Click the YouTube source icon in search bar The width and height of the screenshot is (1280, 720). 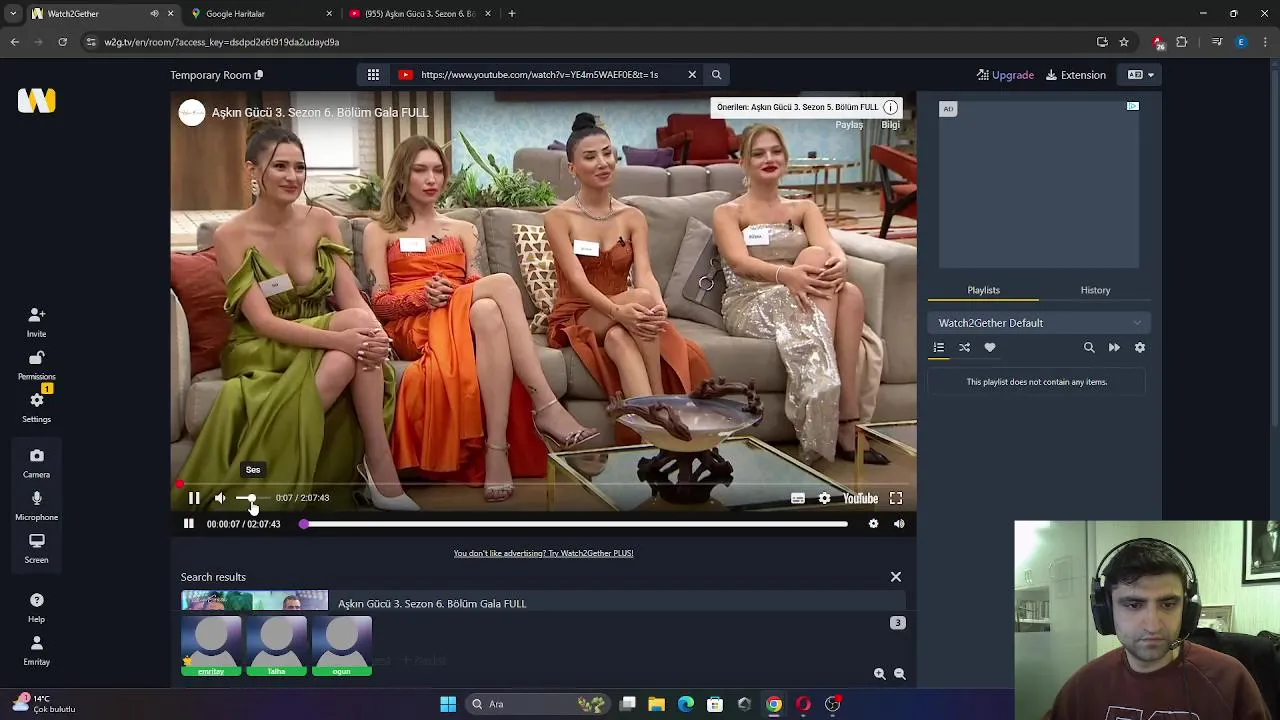click(x=405, y=75)
